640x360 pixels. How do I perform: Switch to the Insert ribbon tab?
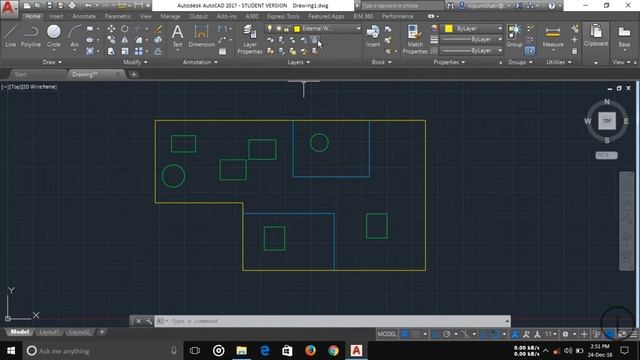(56, 16)
